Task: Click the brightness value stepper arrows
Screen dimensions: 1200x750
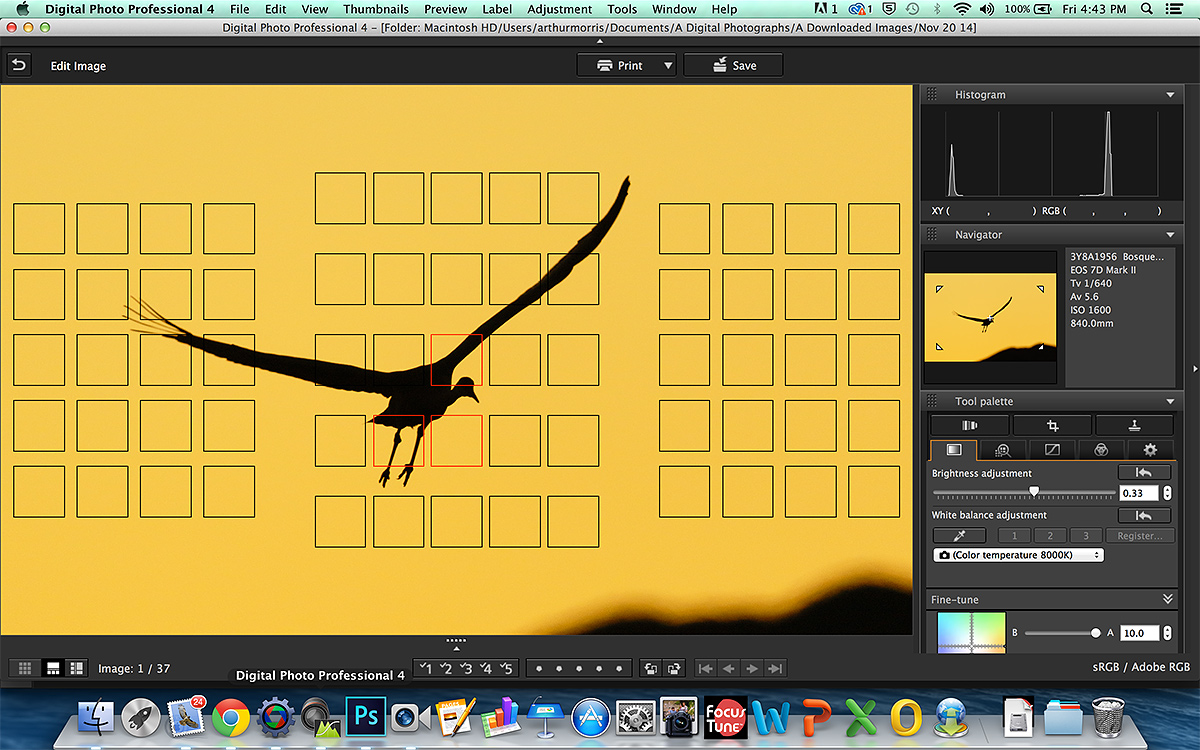Action: [x=1167, y=493]
